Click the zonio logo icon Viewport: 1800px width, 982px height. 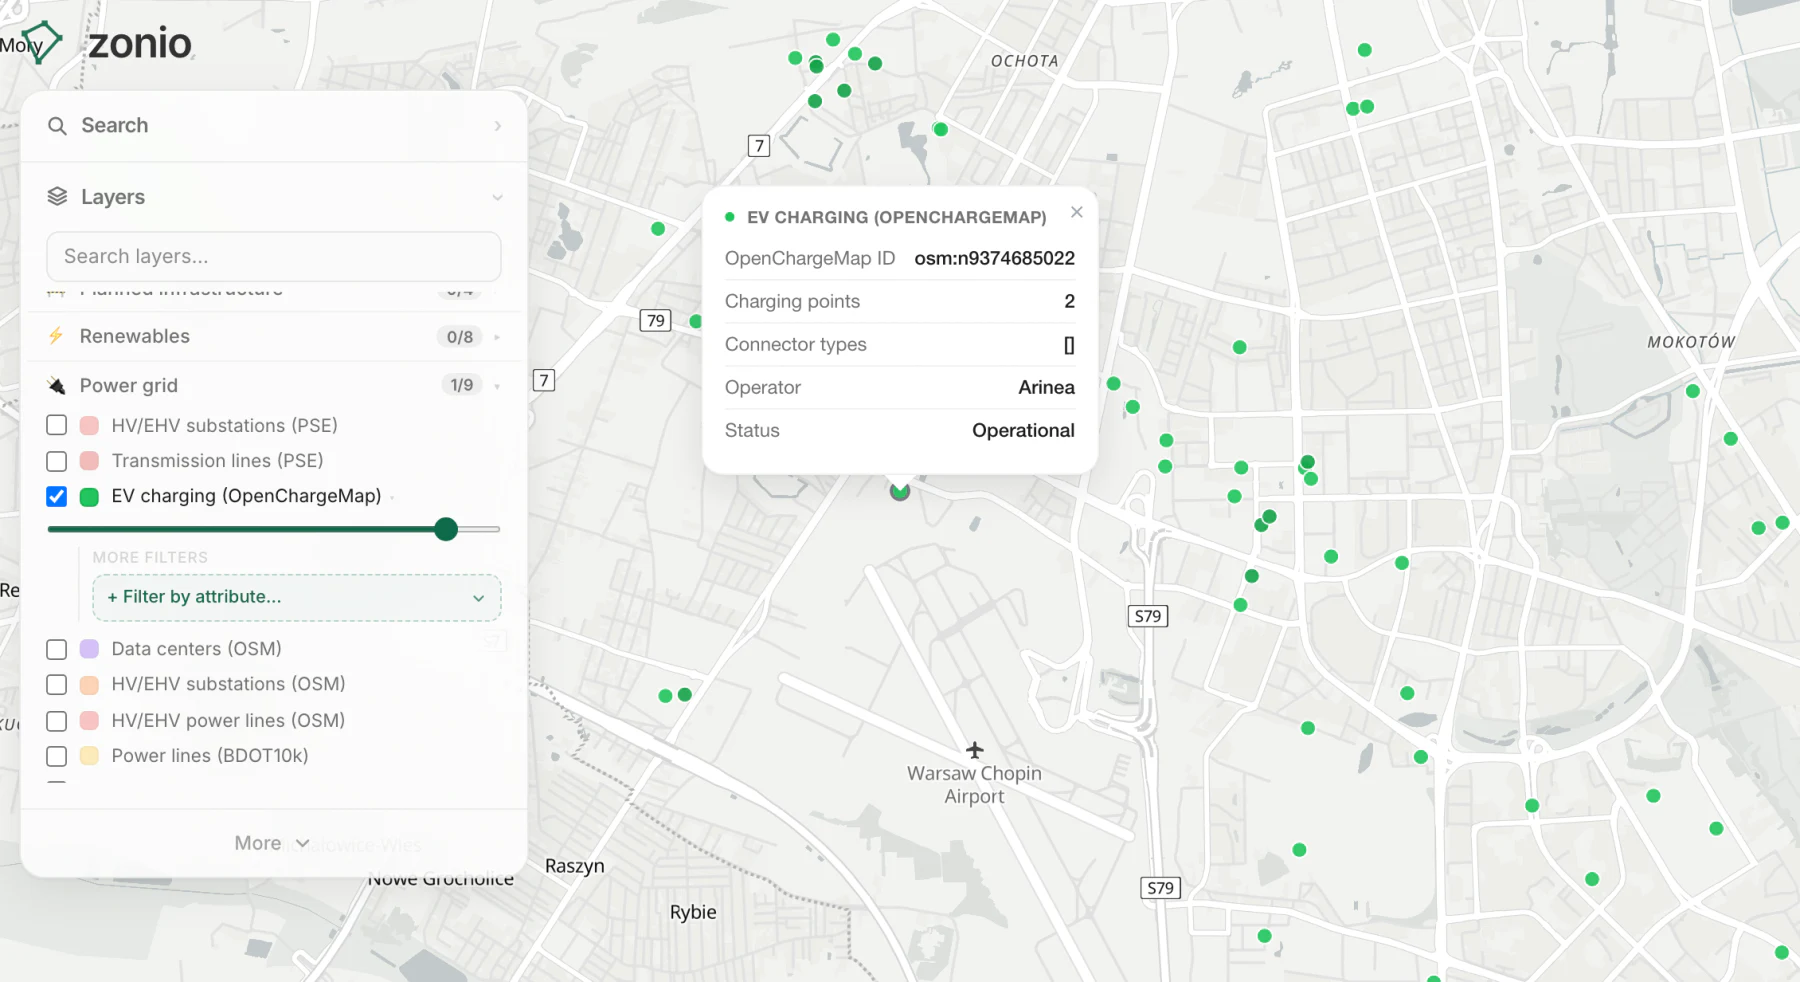pyautogui.click(x=42, y=42)
